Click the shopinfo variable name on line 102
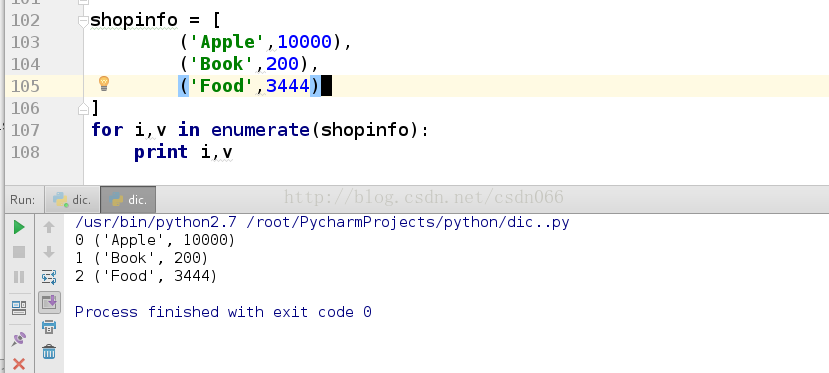The width and height of the screenshot is (829, 373). coord(134,20)
